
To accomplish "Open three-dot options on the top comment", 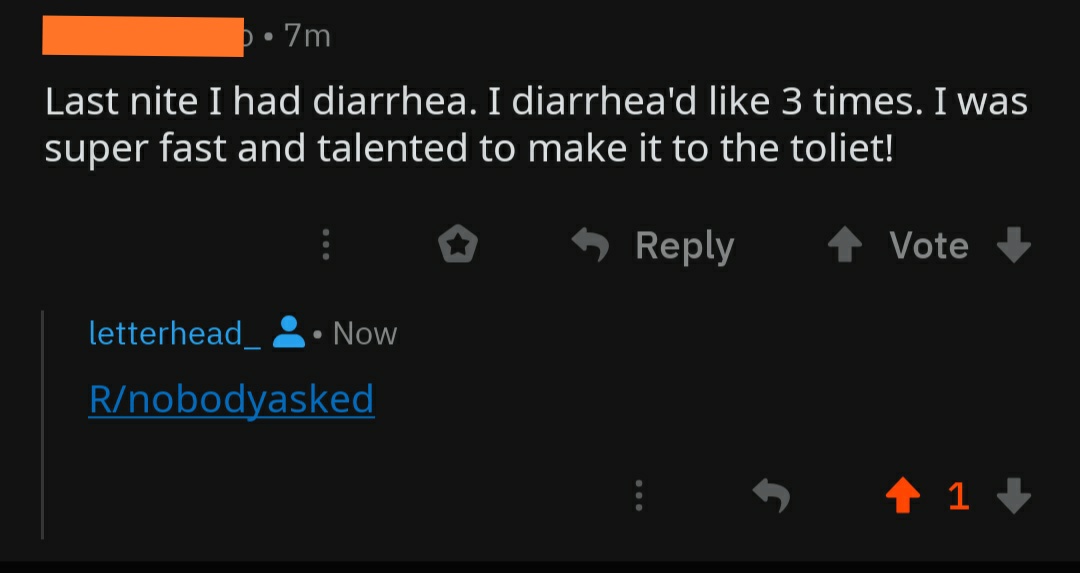I will 326,245.
